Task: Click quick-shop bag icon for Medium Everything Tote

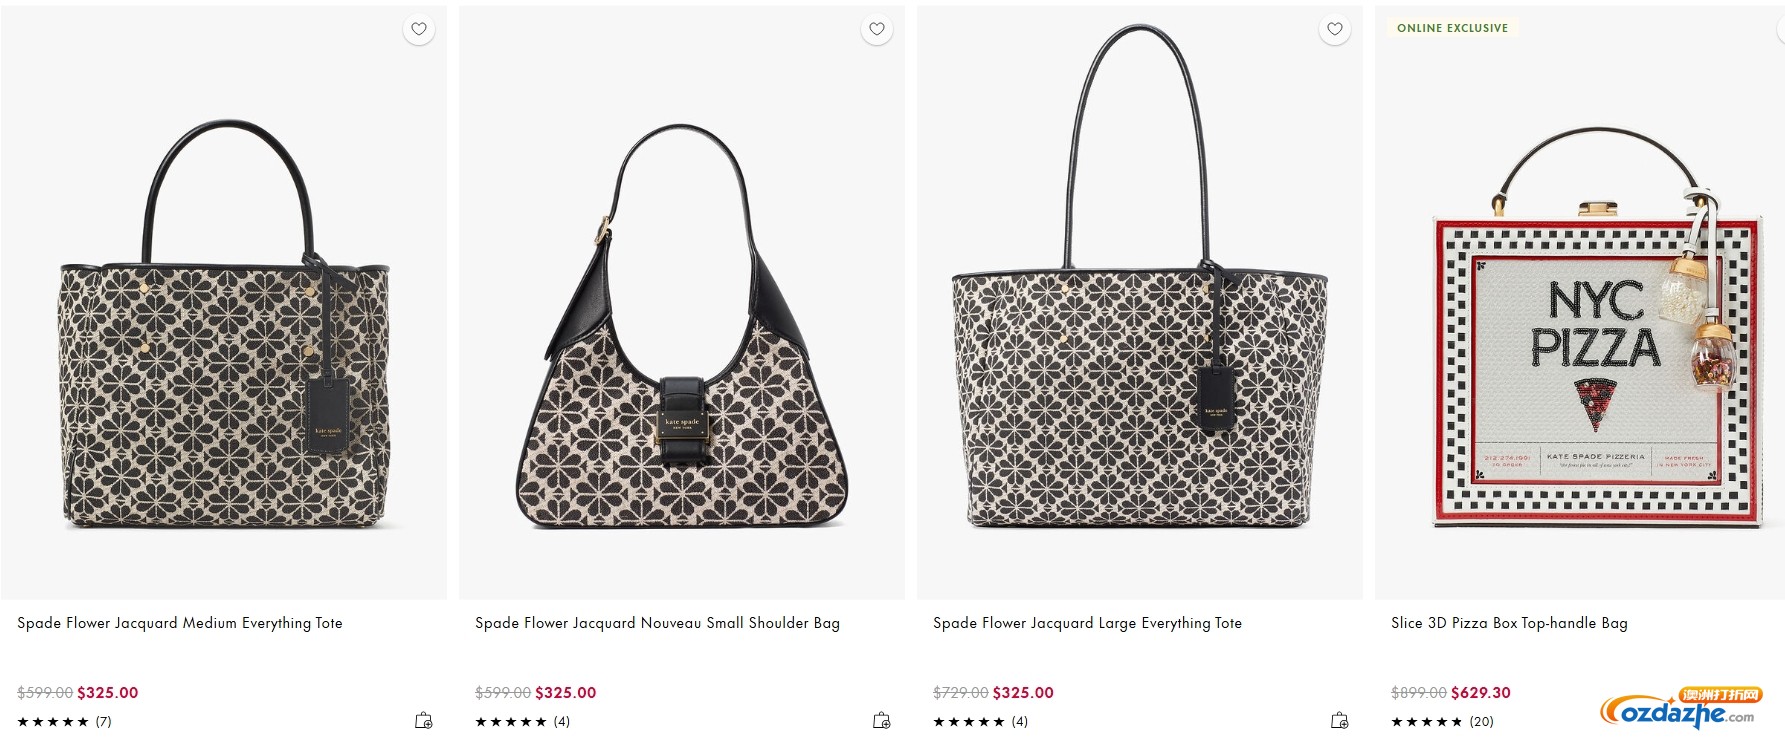Action: tap(424, 720)
